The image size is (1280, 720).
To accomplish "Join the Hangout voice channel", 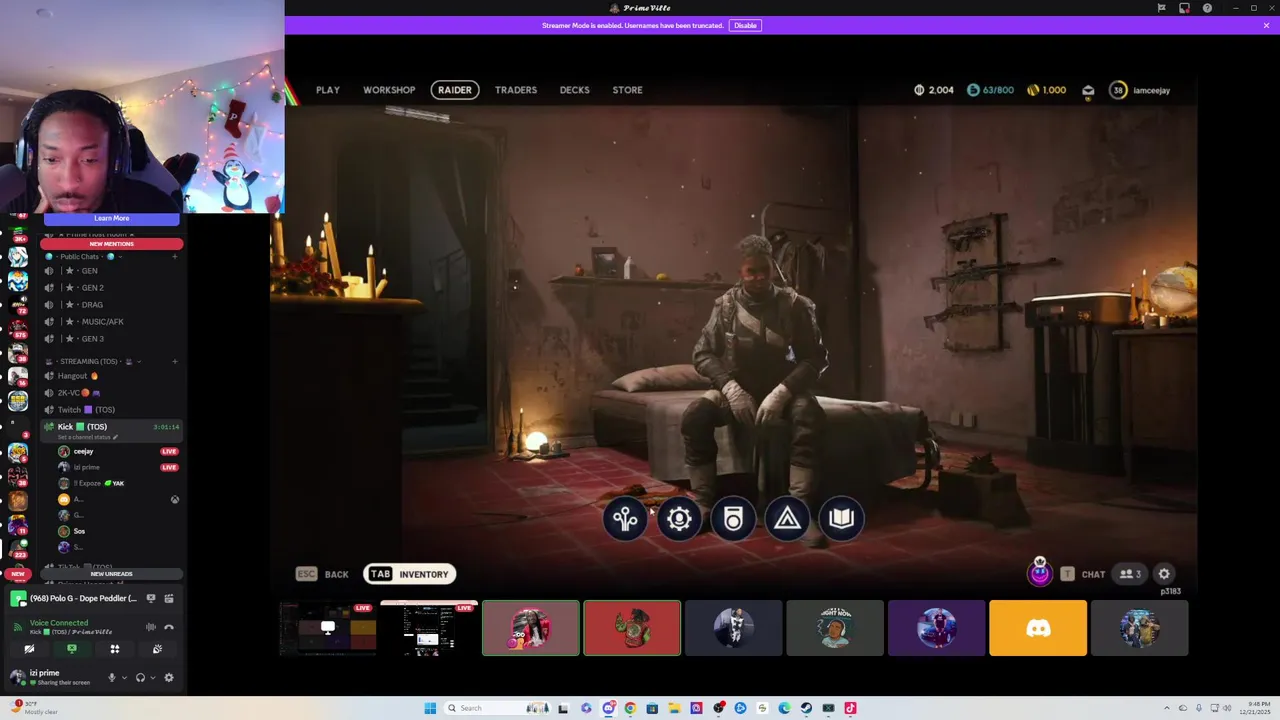I will tap(110, 376).
